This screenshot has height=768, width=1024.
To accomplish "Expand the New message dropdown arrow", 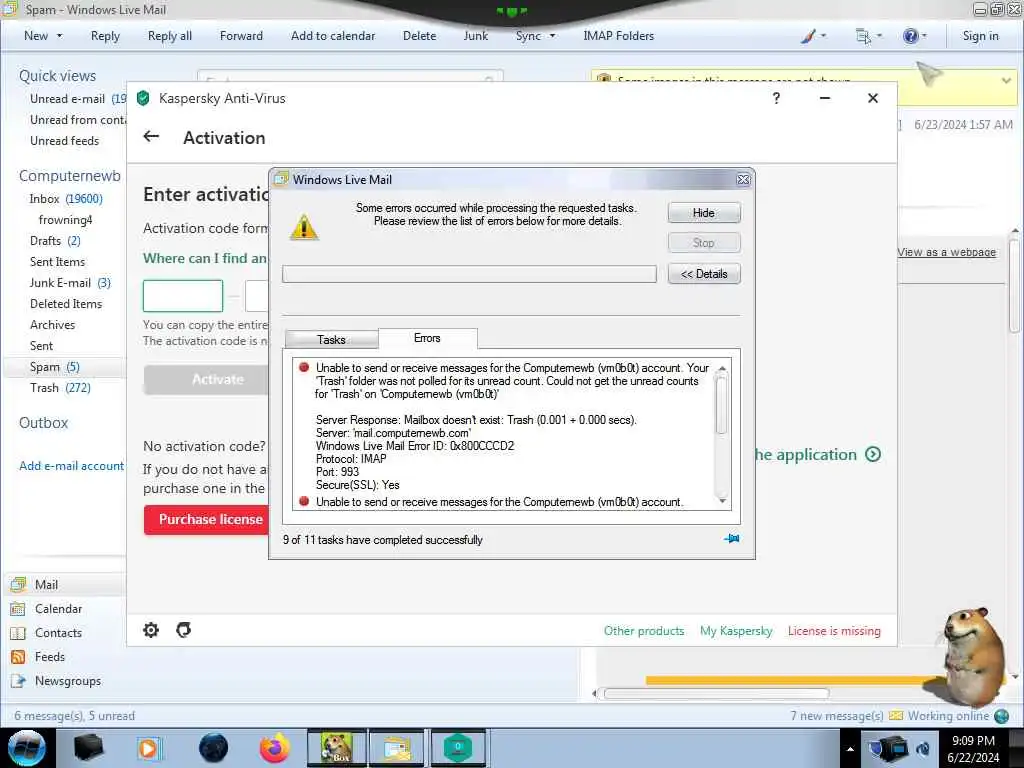I will click(59, 36).
